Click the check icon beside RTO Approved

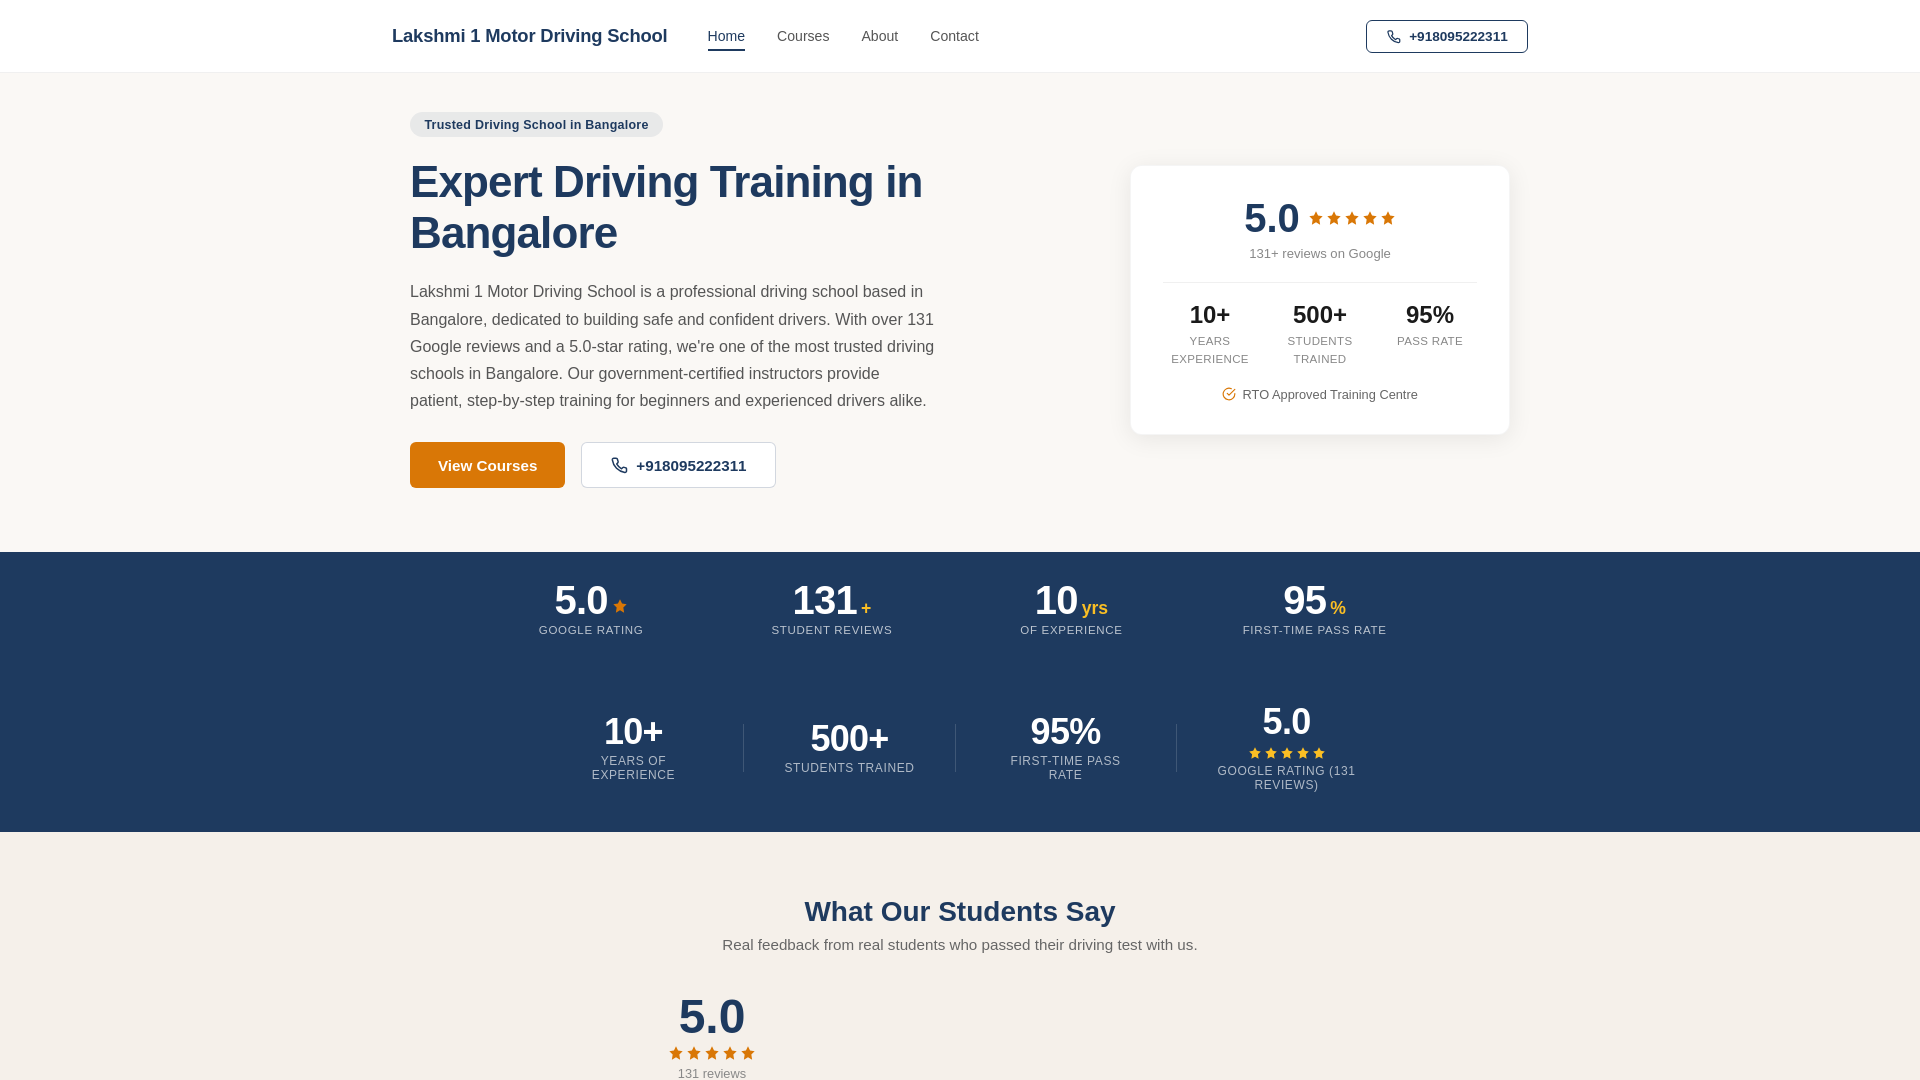1229,394
